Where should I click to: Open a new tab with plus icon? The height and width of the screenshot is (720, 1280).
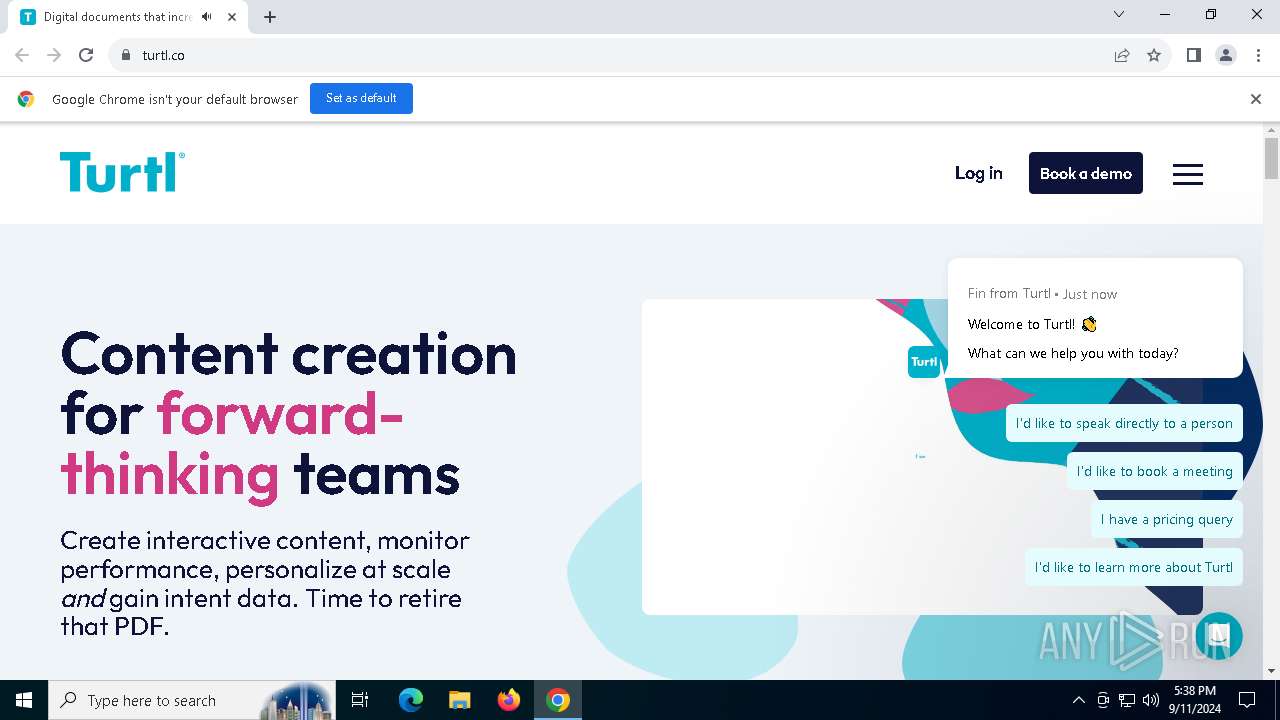coord(270,17)
